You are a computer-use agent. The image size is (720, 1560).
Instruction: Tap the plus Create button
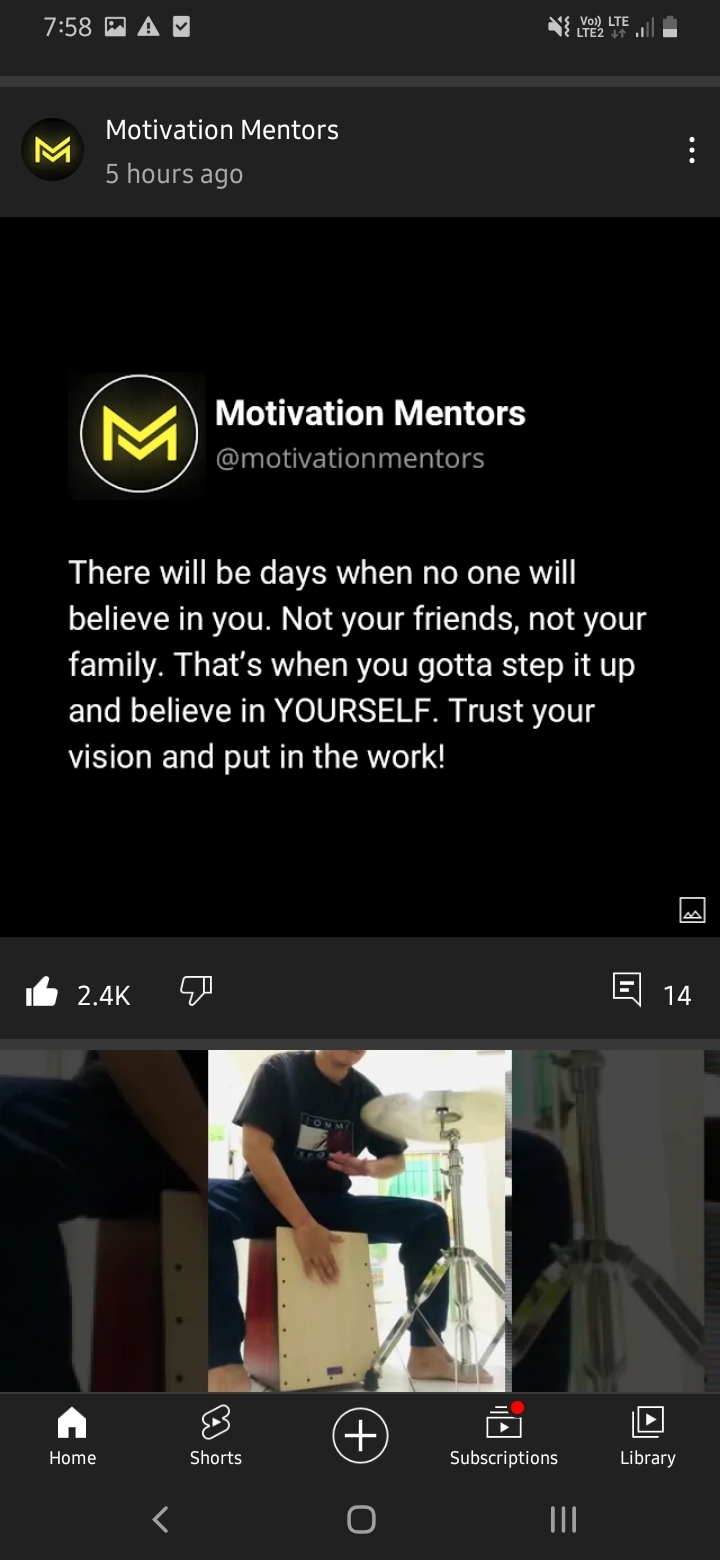click(x=360, y=1436)
